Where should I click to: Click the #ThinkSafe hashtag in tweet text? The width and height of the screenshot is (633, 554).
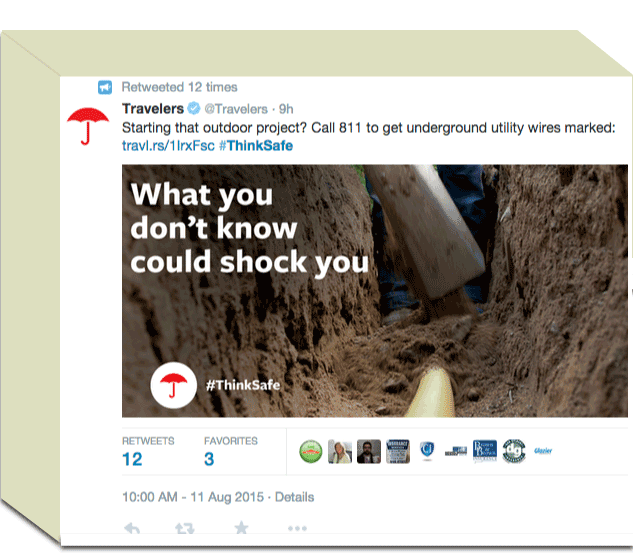click(256, 145)
